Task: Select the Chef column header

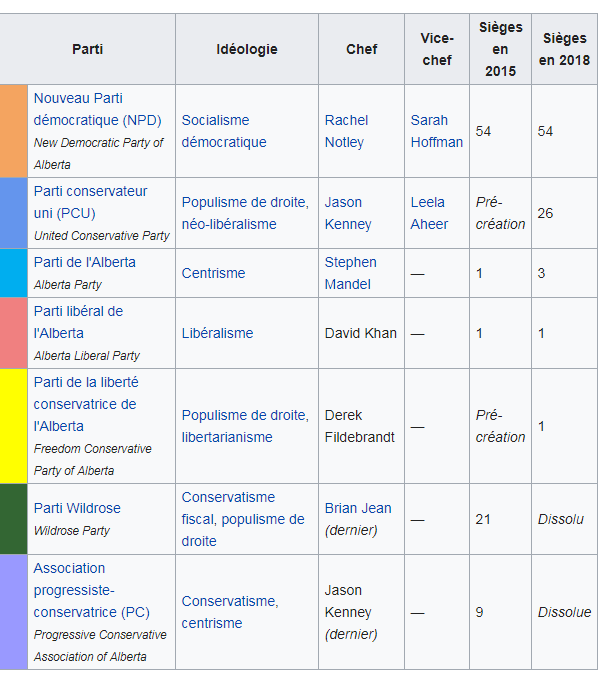Action: pyautogui.click(x=362, y=49)
